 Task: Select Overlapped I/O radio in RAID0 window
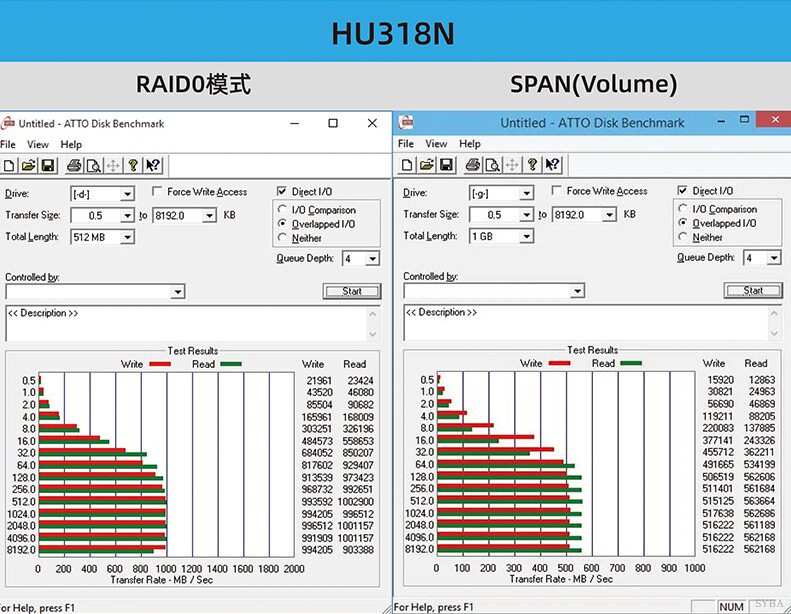point(282,224)
